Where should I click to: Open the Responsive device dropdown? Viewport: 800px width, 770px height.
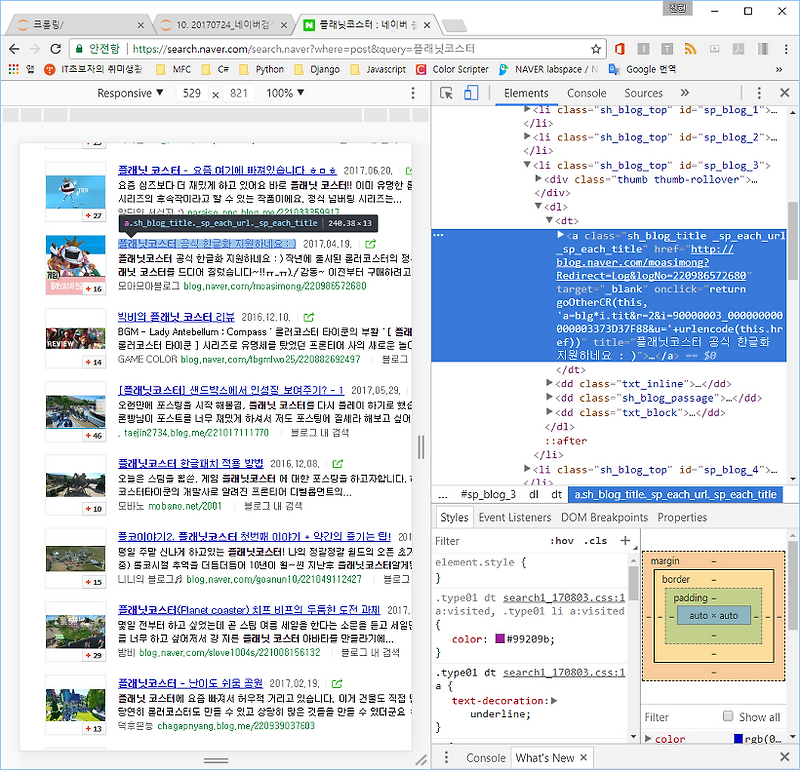pyautogui.click(x=130, y=93)
